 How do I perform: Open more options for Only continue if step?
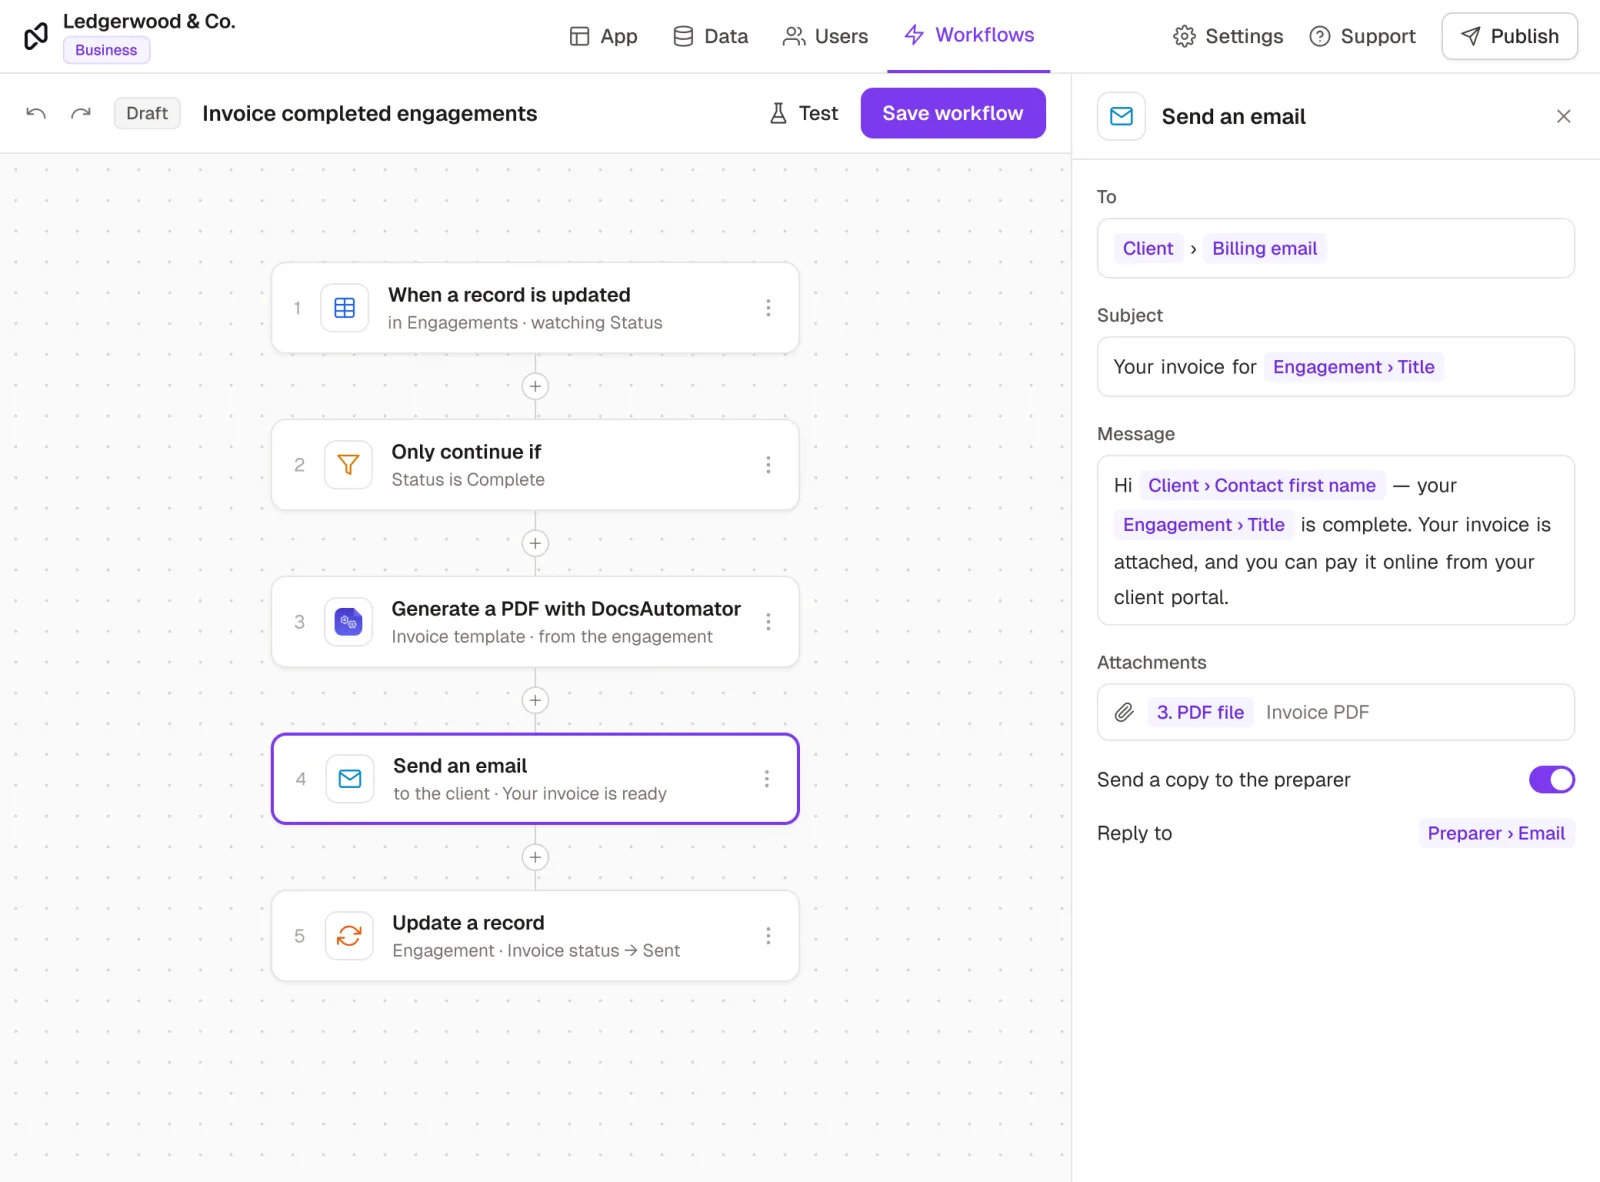pyautogui.click(x=768, y=465)
